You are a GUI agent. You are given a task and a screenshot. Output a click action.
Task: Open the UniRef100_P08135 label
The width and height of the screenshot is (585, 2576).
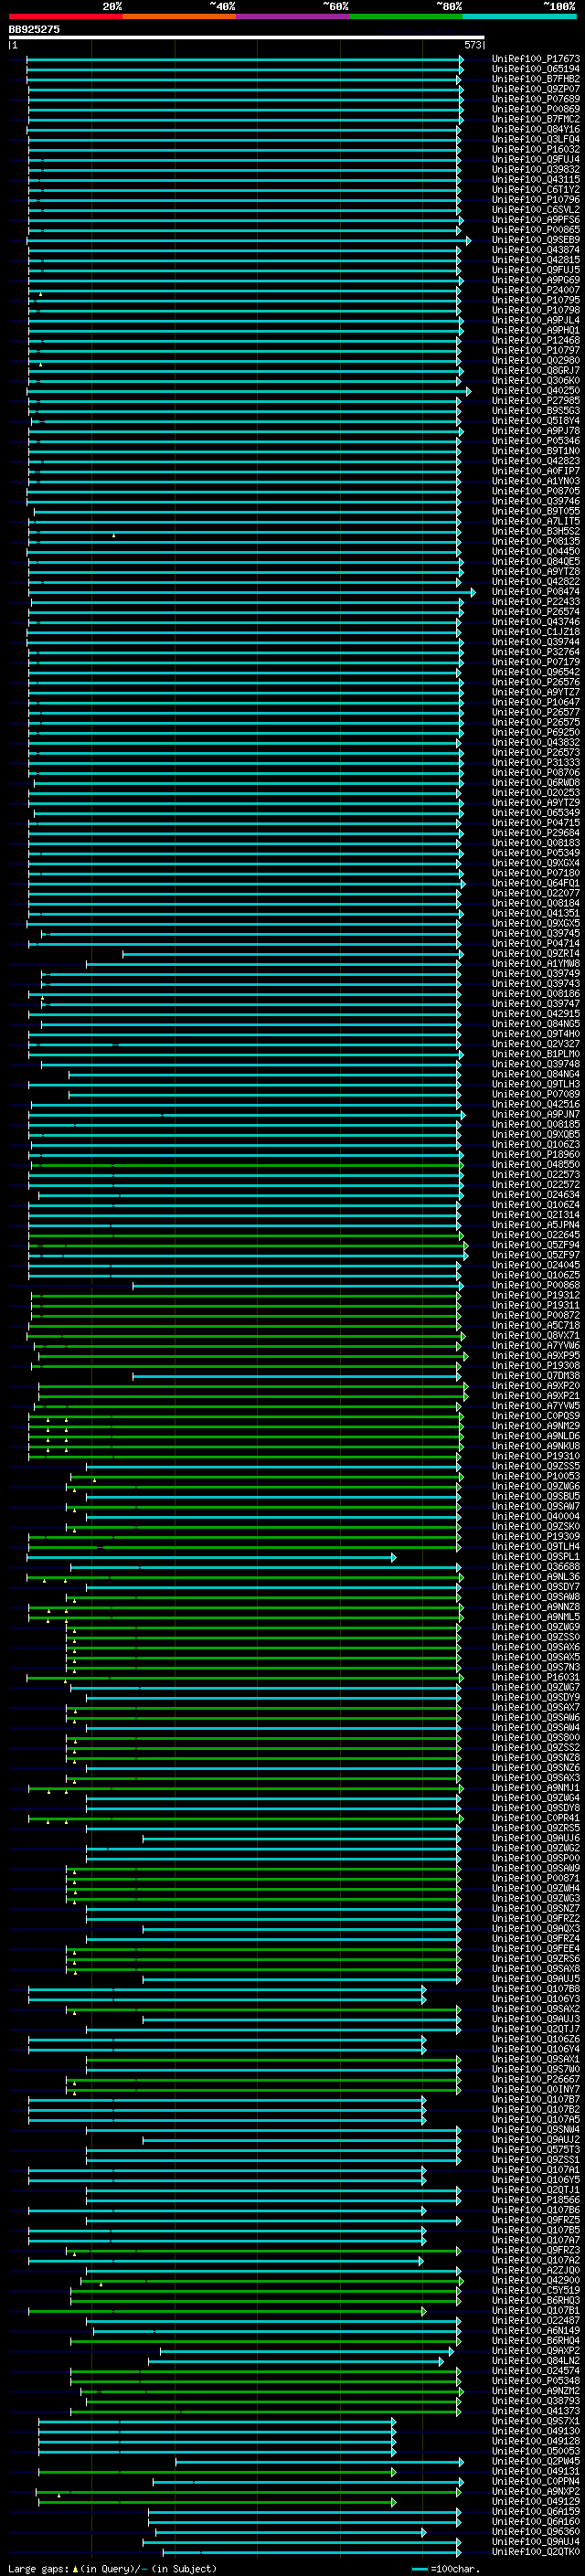[536, 542]
